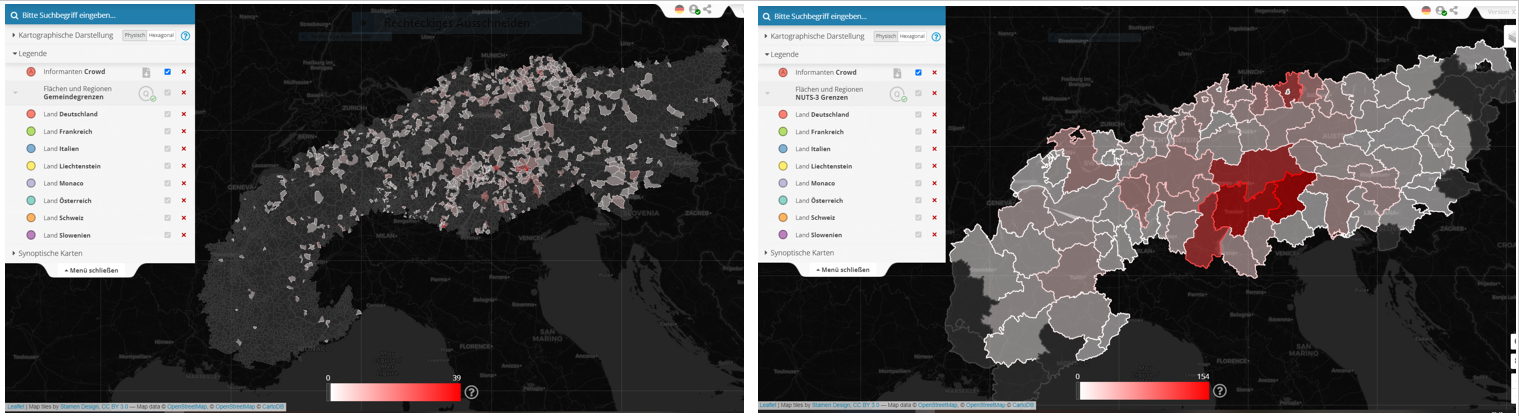Image resolution: width=1519 pixels, height=416 pixels.
Task: Click the Gemeindegrenzen region selector icon
Action: 147,94
